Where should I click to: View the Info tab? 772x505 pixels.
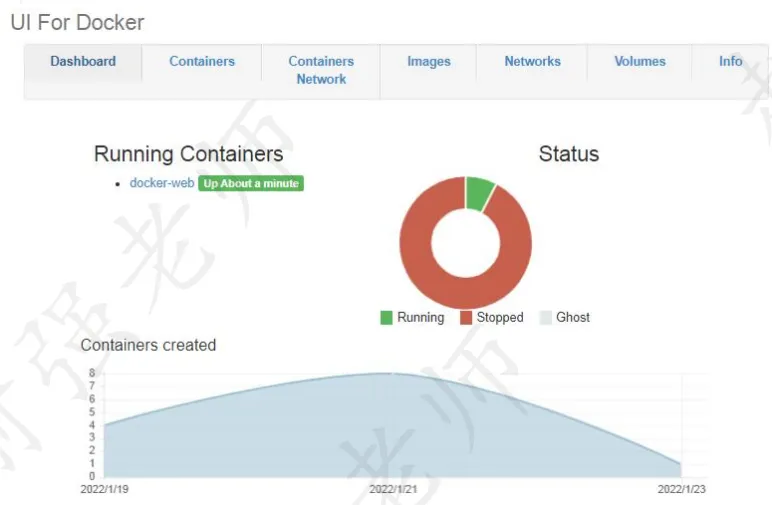coord(730,62)
